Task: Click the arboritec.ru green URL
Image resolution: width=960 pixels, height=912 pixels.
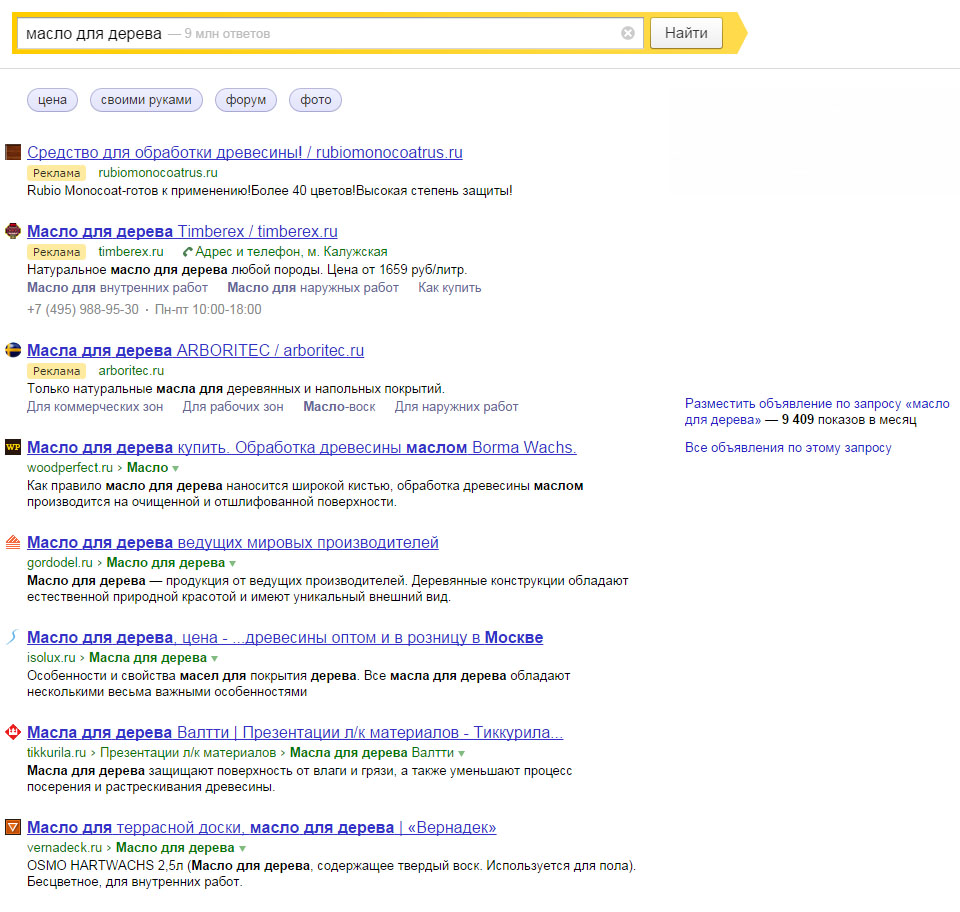Action: 131,370
